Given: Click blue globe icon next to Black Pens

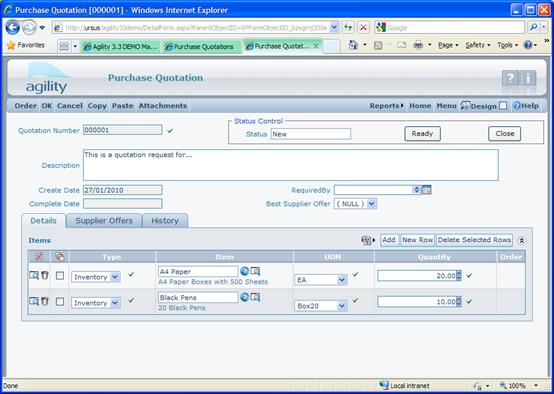Looking at the screenshot, I should click(244, 297).
